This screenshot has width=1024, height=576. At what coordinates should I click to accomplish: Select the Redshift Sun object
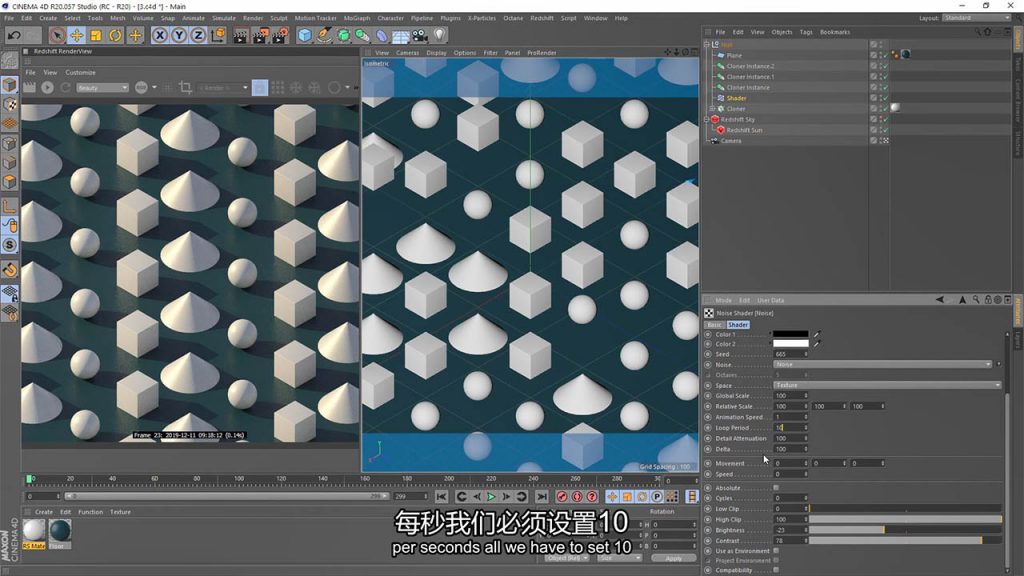[744, 130]
